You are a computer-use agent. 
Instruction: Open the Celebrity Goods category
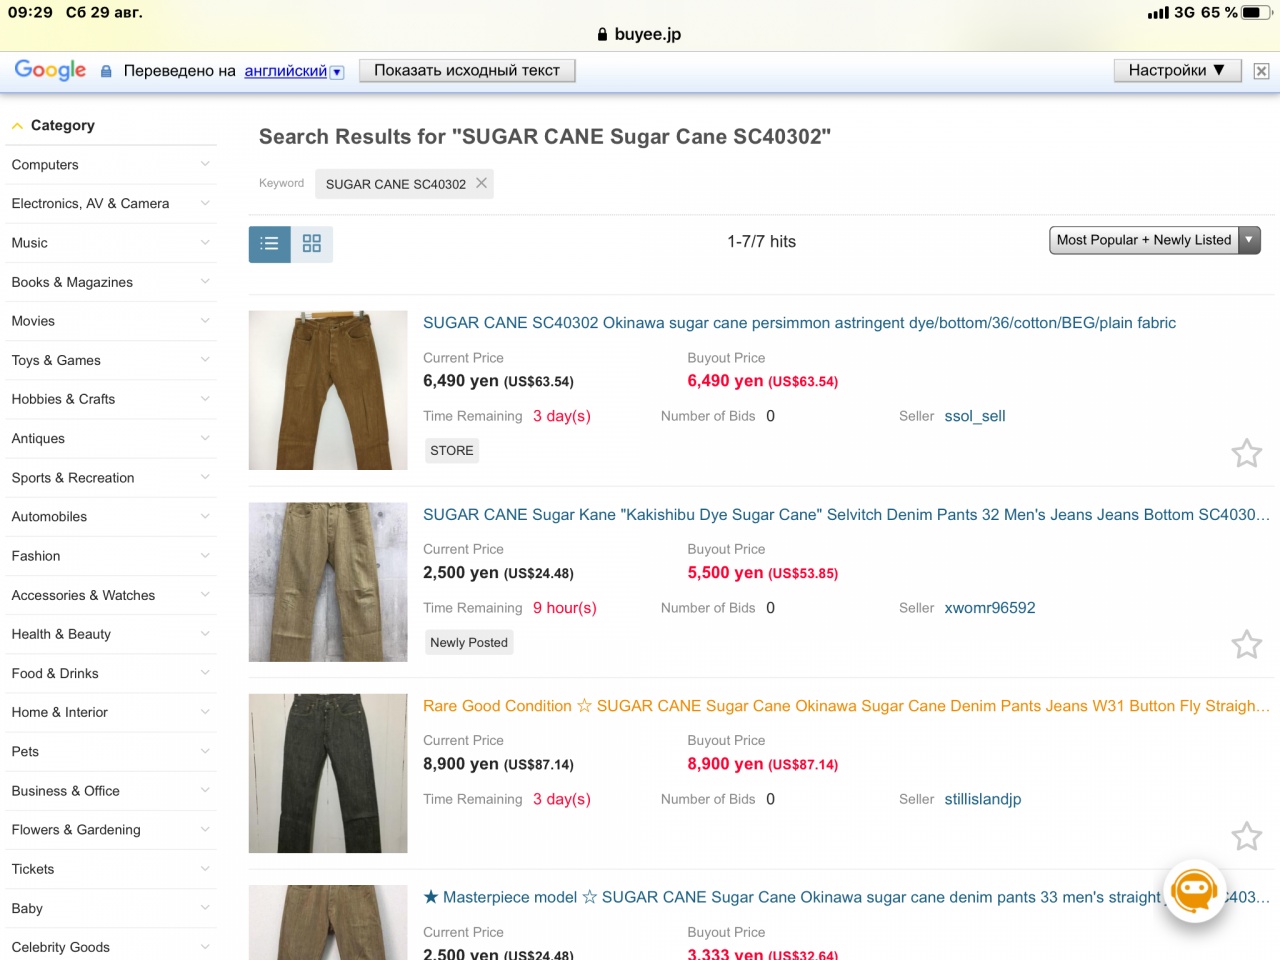(111, 947)
